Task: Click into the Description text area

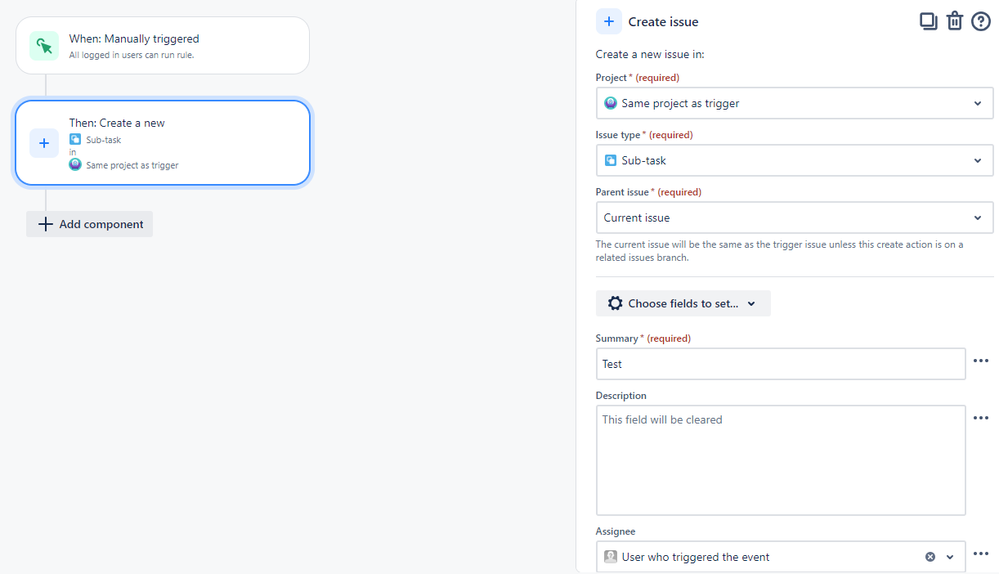Action: pyautogui.click(x=780, y=460)
